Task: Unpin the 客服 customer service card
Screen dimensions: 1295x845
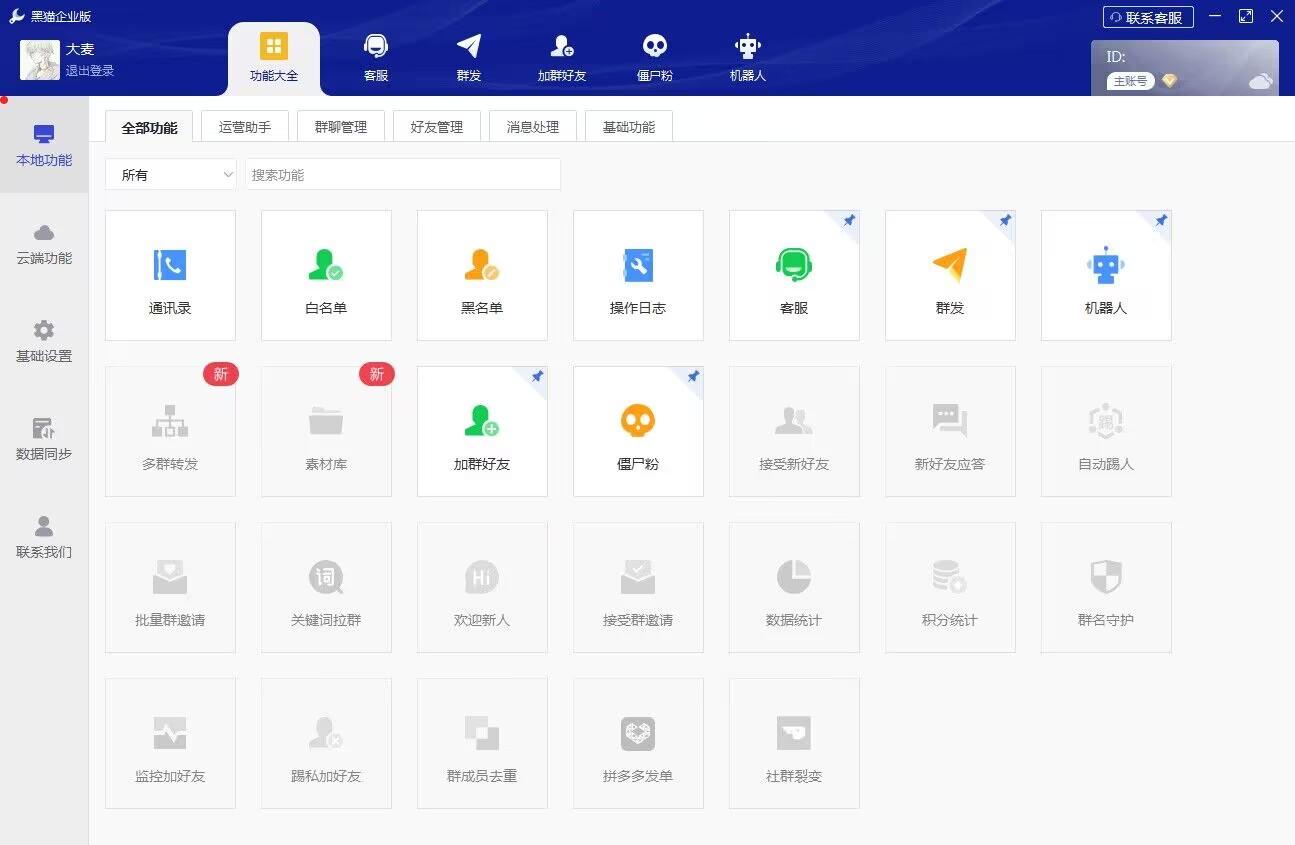Action: coord(849,220)
